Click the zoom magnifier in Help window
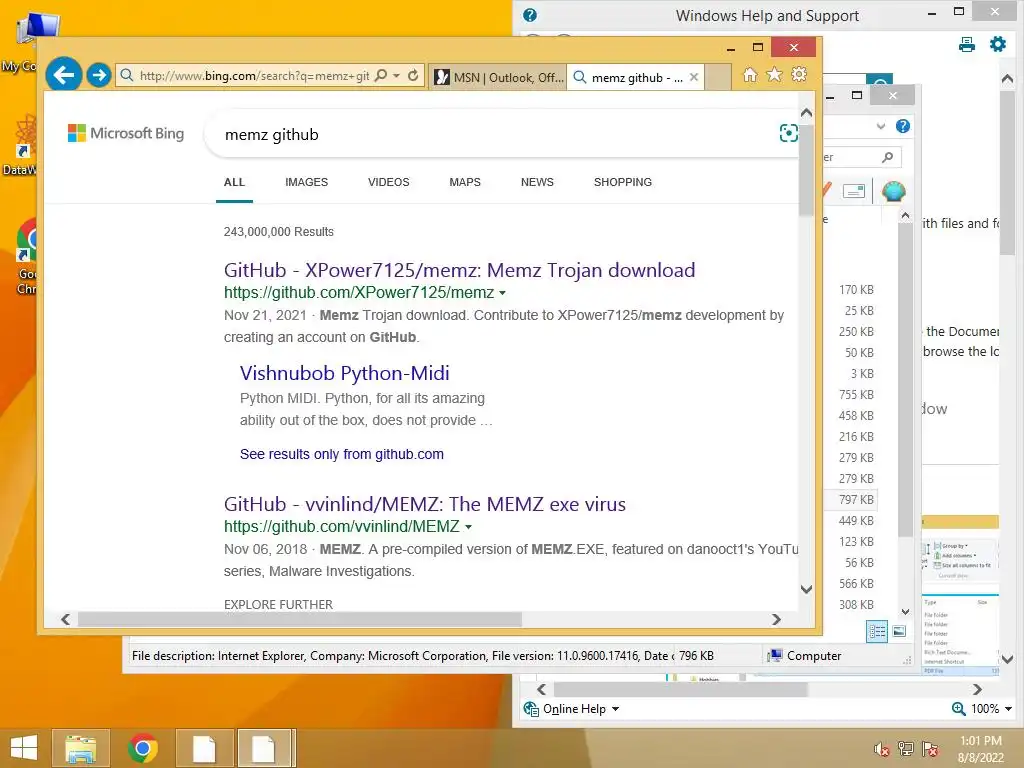 pos(958,709)
